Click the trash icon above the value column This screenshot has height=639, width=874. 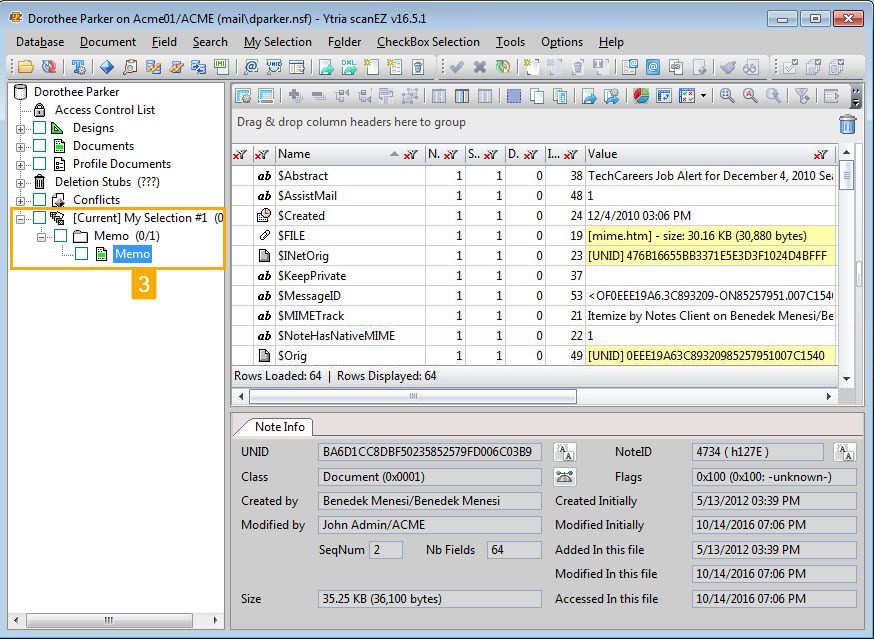coord(847,125)
